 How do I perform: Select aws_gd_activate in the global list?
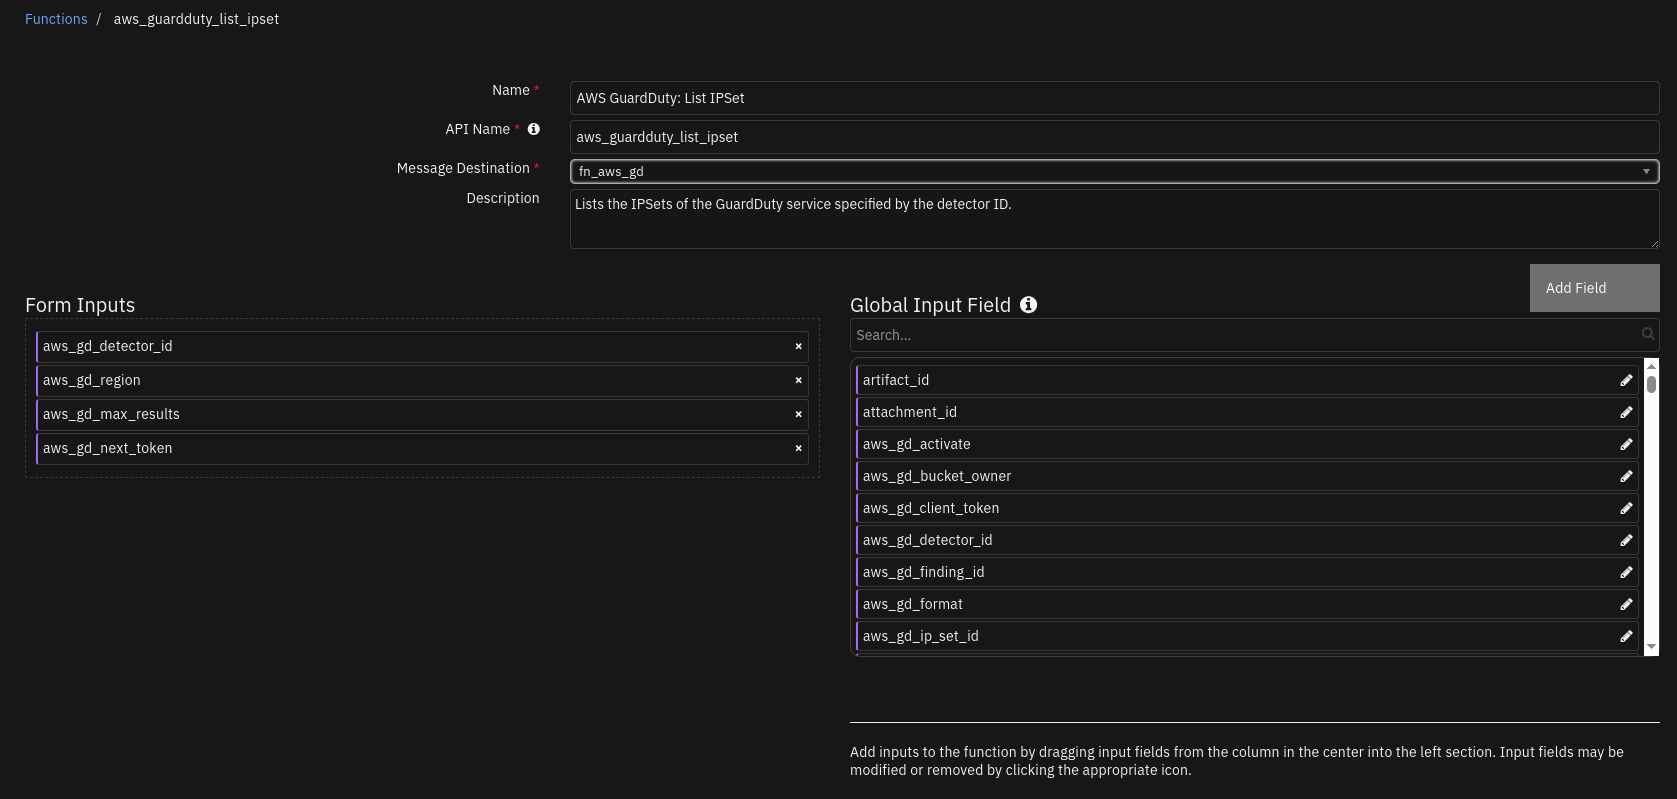(x=1247, y=444)
